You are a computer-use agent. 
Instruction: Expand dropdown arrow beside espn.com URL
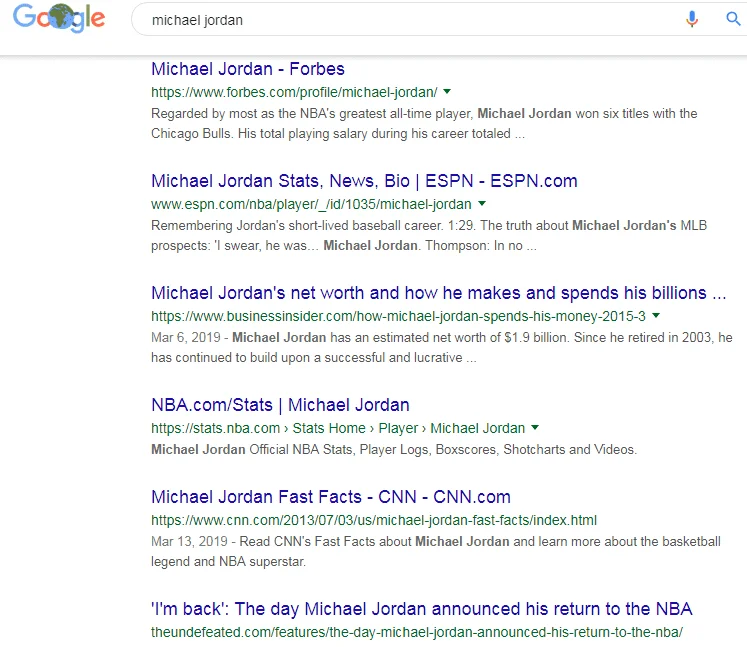[x=482, y=203]
